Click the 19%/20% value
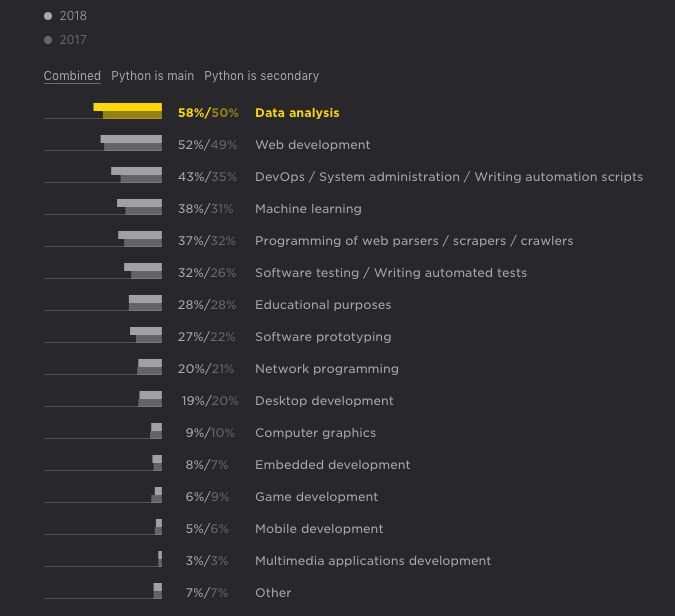Screen dimensions: 675x616 coord(210,401)
